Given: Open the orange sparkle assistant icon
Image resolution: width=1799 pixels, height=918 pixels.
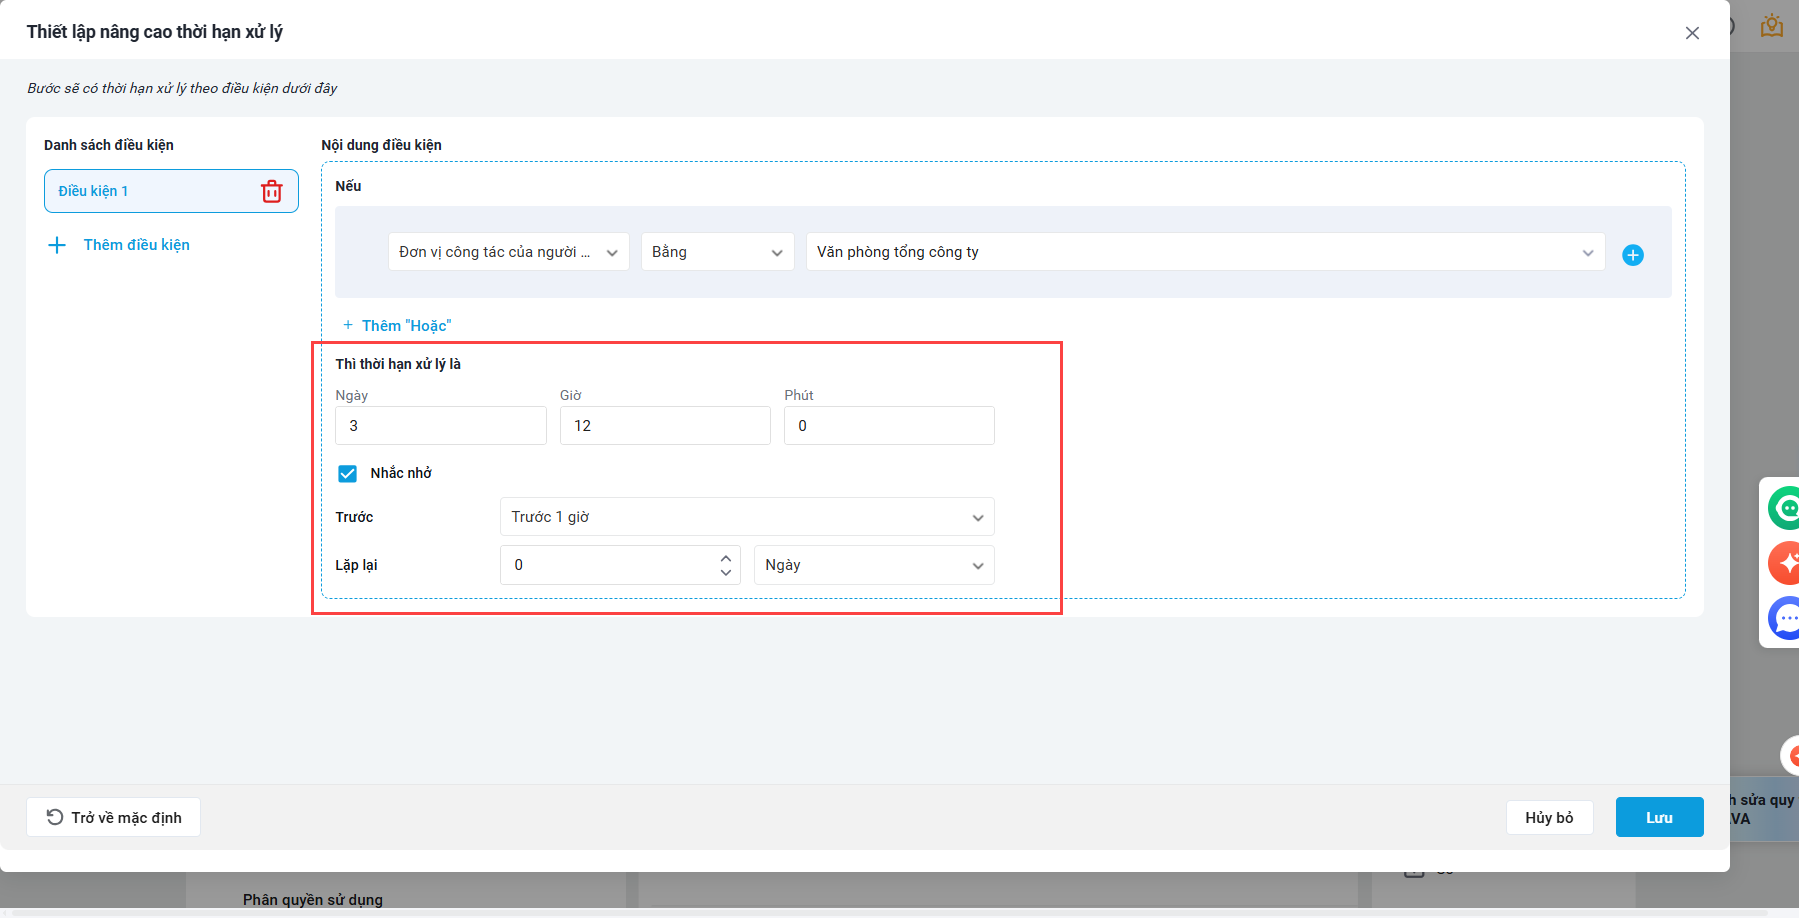Looking at the screenshot, I should [x=1785, y=563].
